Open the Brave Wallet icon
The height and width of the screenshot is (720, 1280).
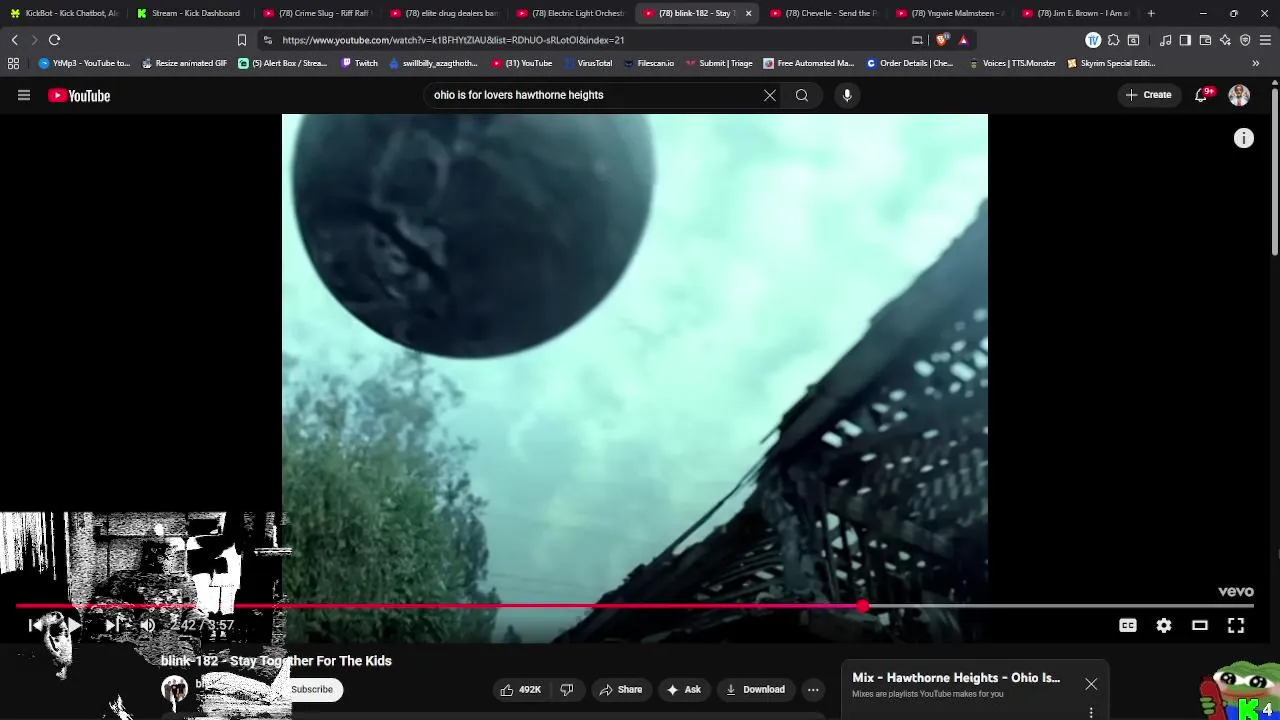(x=1205, y=40)
